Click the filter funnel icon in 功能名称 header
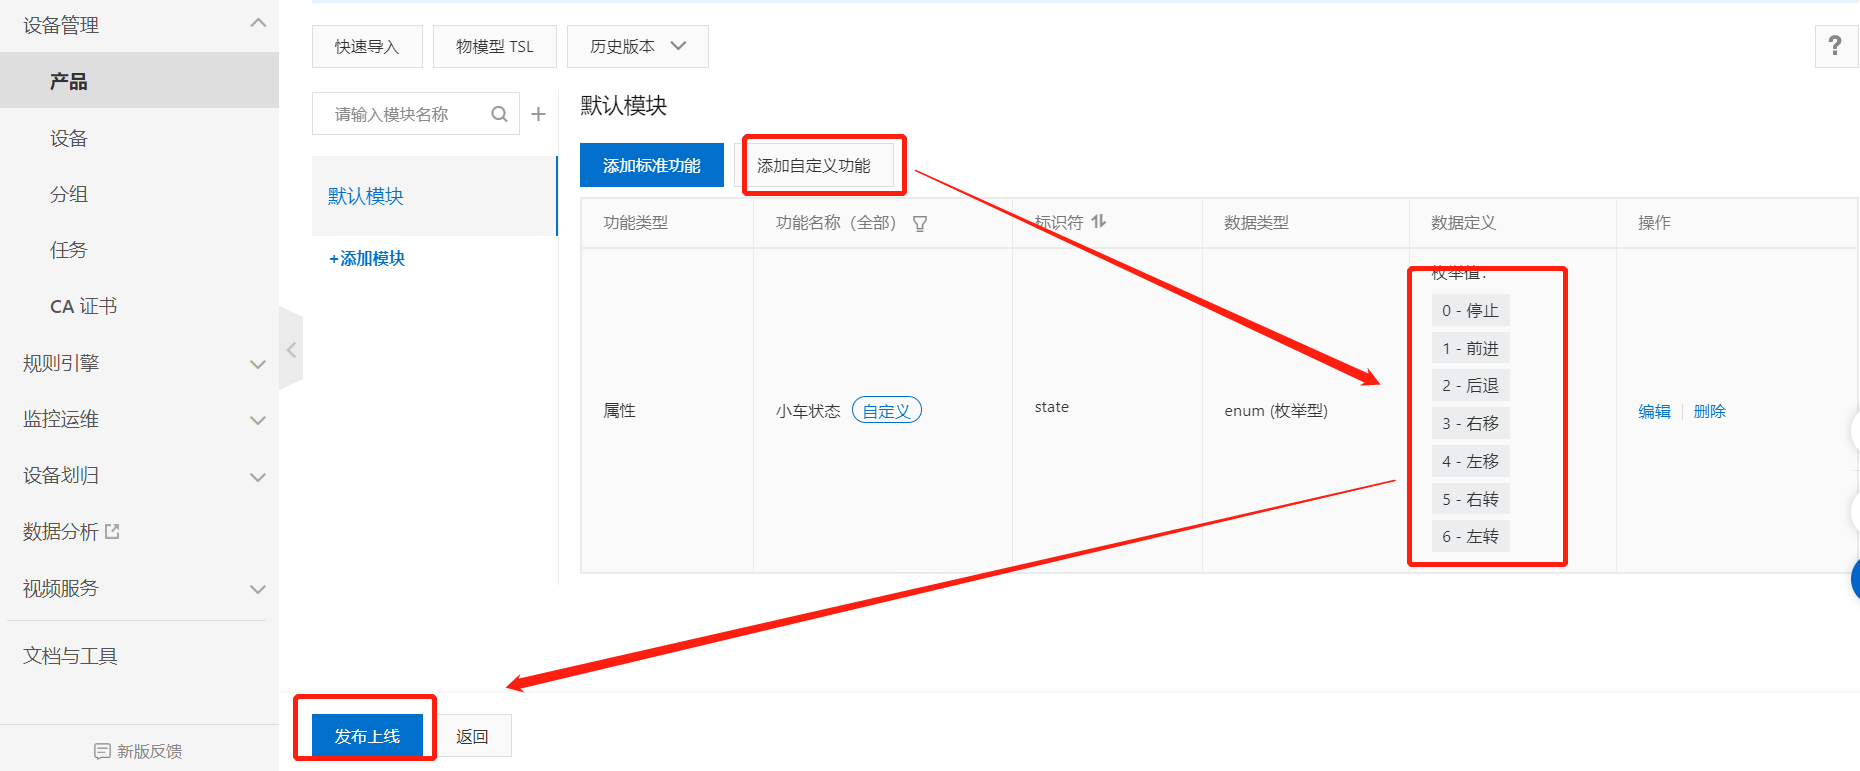This screenshot has width=1860, height=771. 920,224
